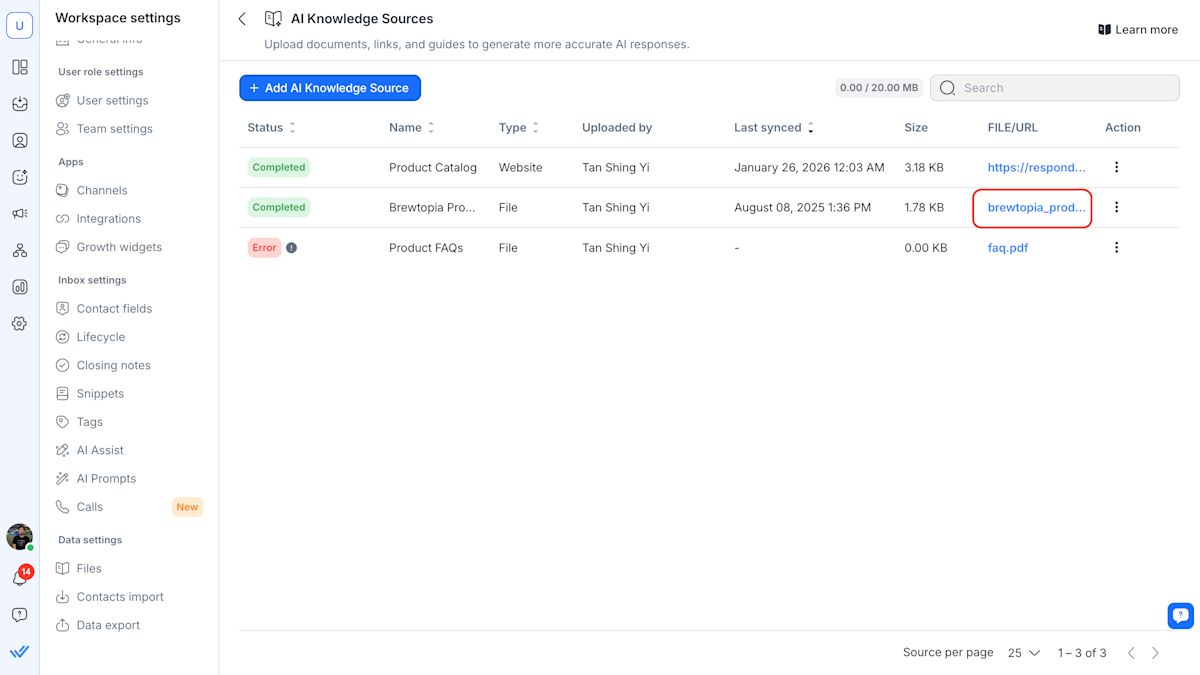
Task: Sort the table by Name column
Action: coord(431,128)
